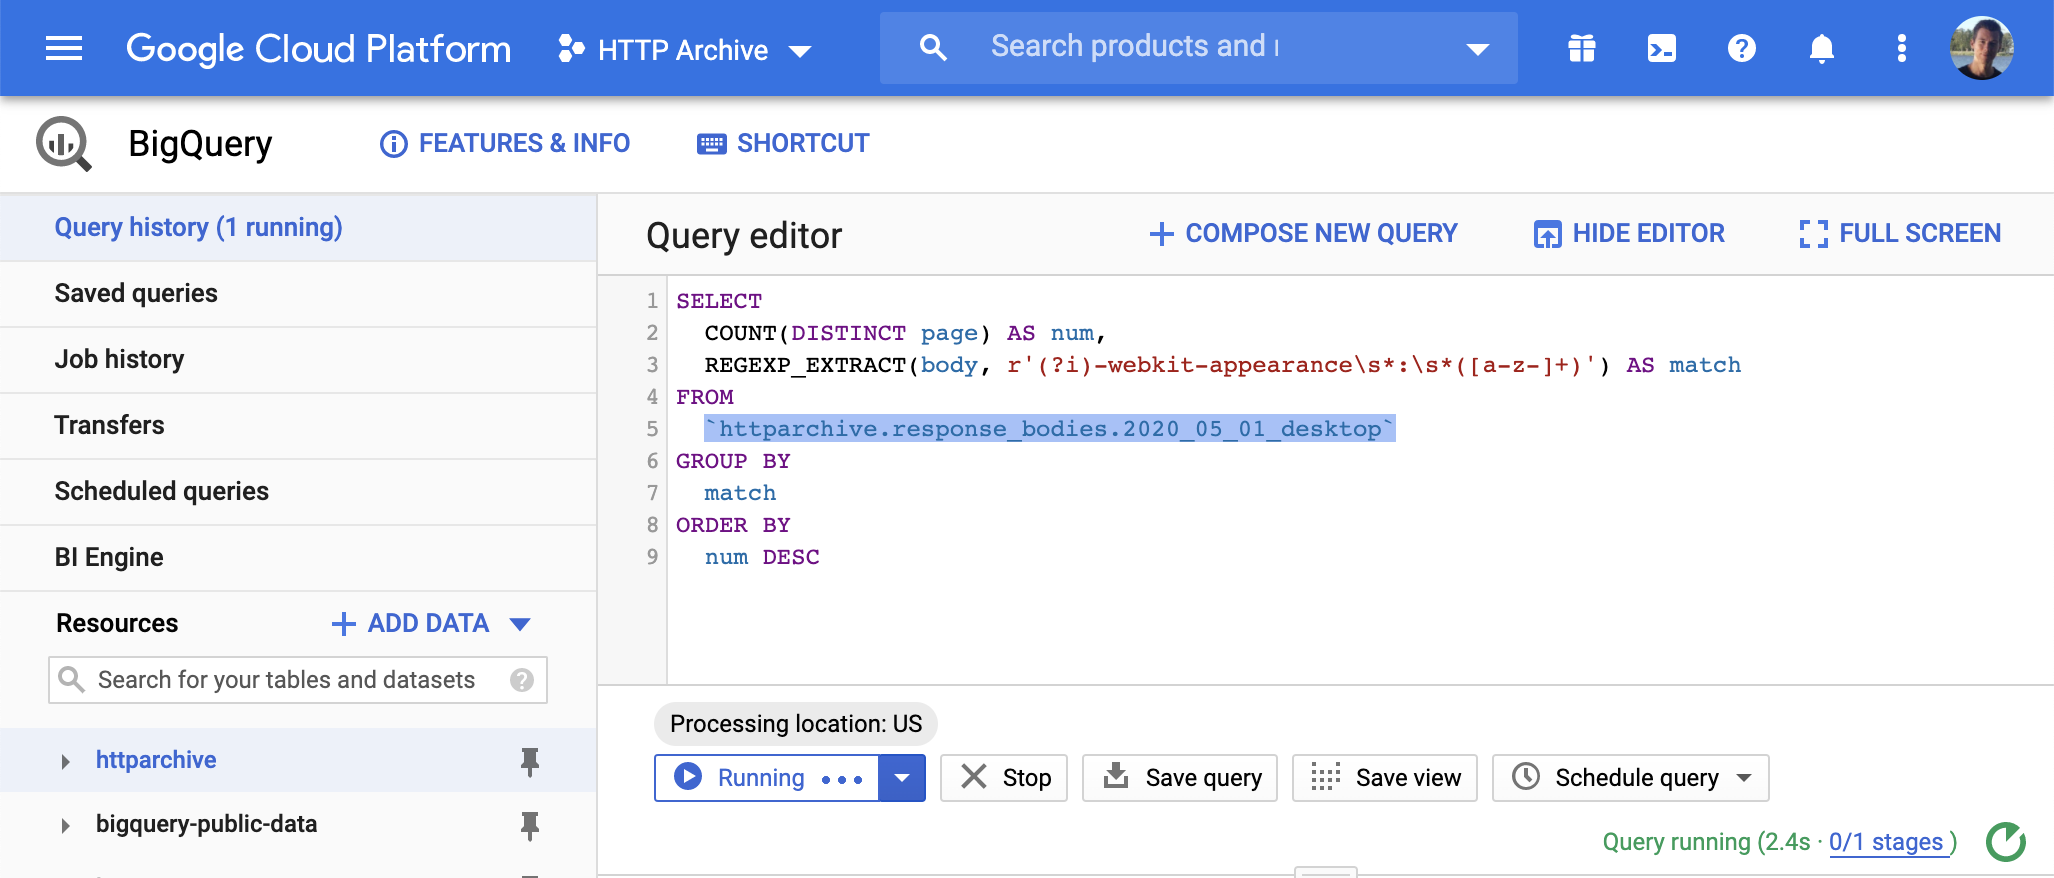The image size is (2054, 878).
Task: Open the hamburger navigation menu
Action: tap(64, 48)
